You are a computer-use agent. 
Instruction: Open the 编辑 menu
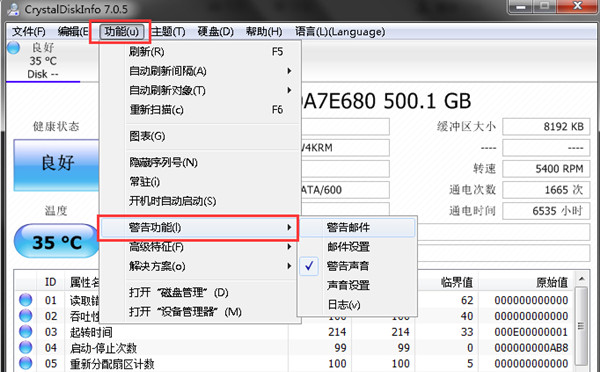[x=73, y=31]
